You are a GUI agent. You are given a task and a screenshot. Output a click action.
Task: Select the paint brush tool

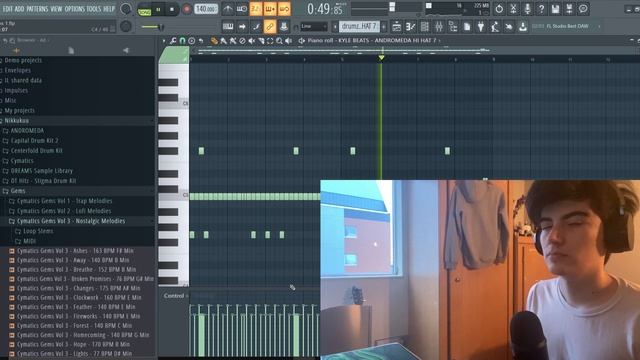point(223,41)
